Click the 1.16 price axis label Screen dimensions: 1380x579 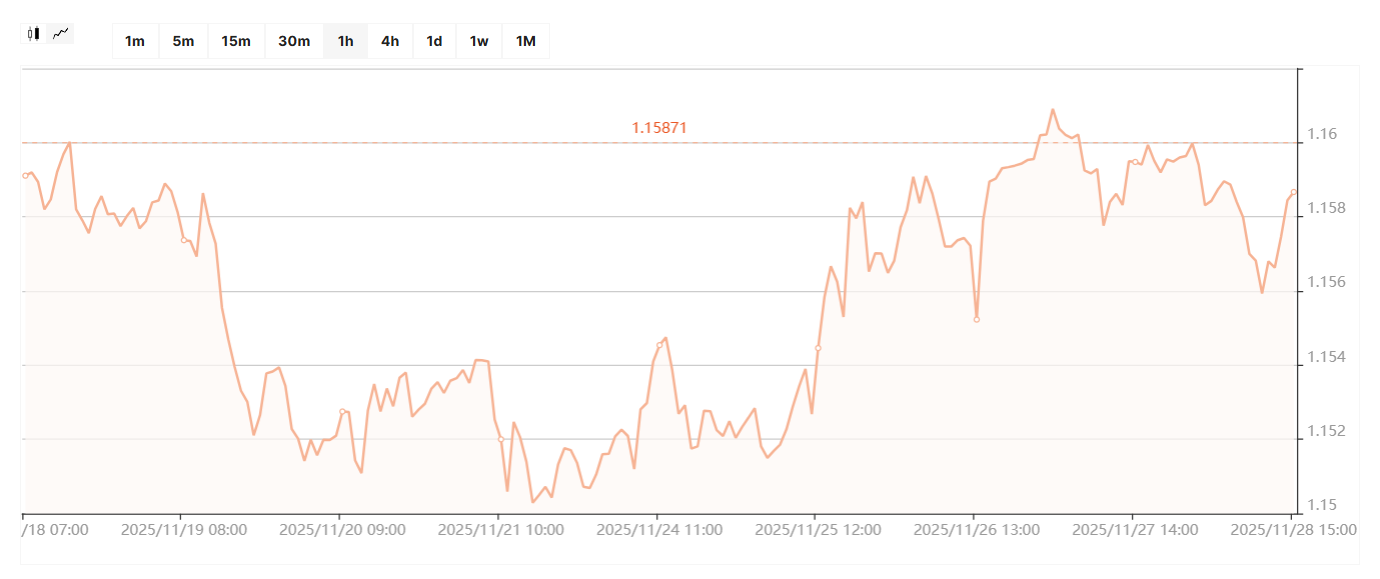(1319, 134)
